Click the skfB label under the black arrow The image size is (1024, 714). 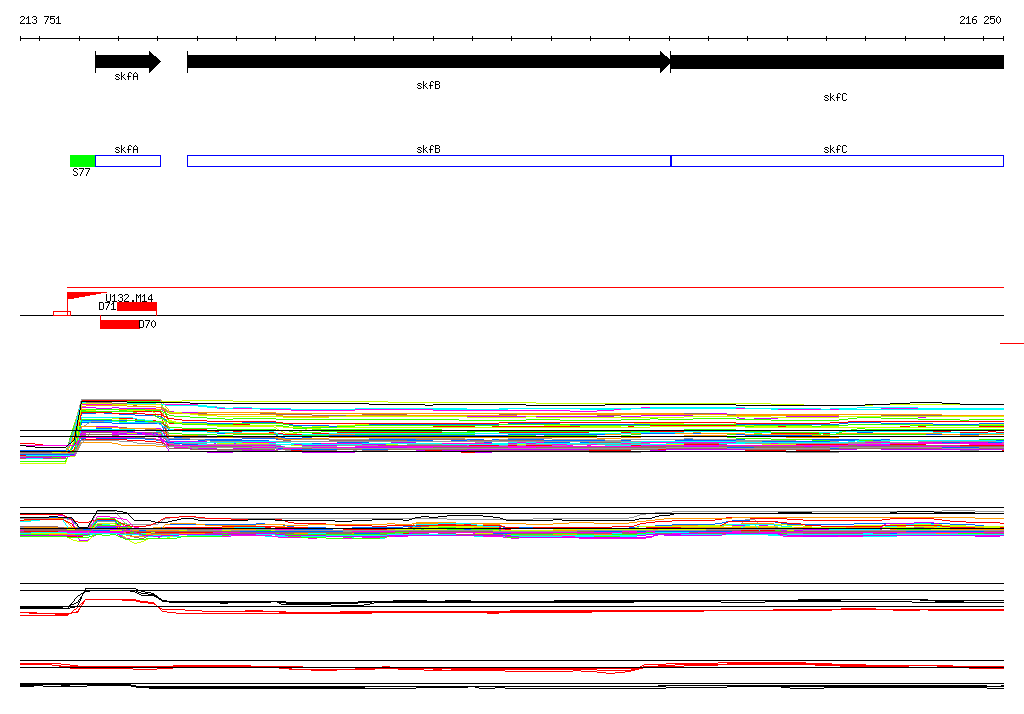coord(428,86)
